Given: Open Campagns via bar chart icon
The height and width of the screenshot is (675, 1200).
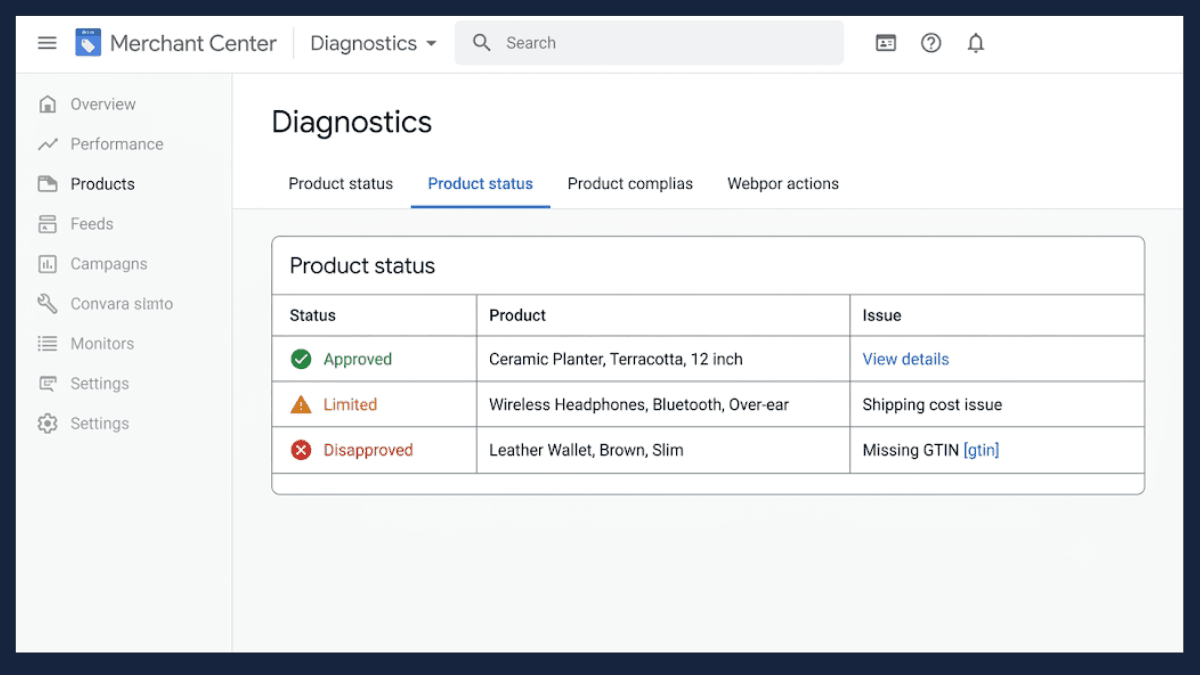Looking at the screenshot, I should click(47, 264).
